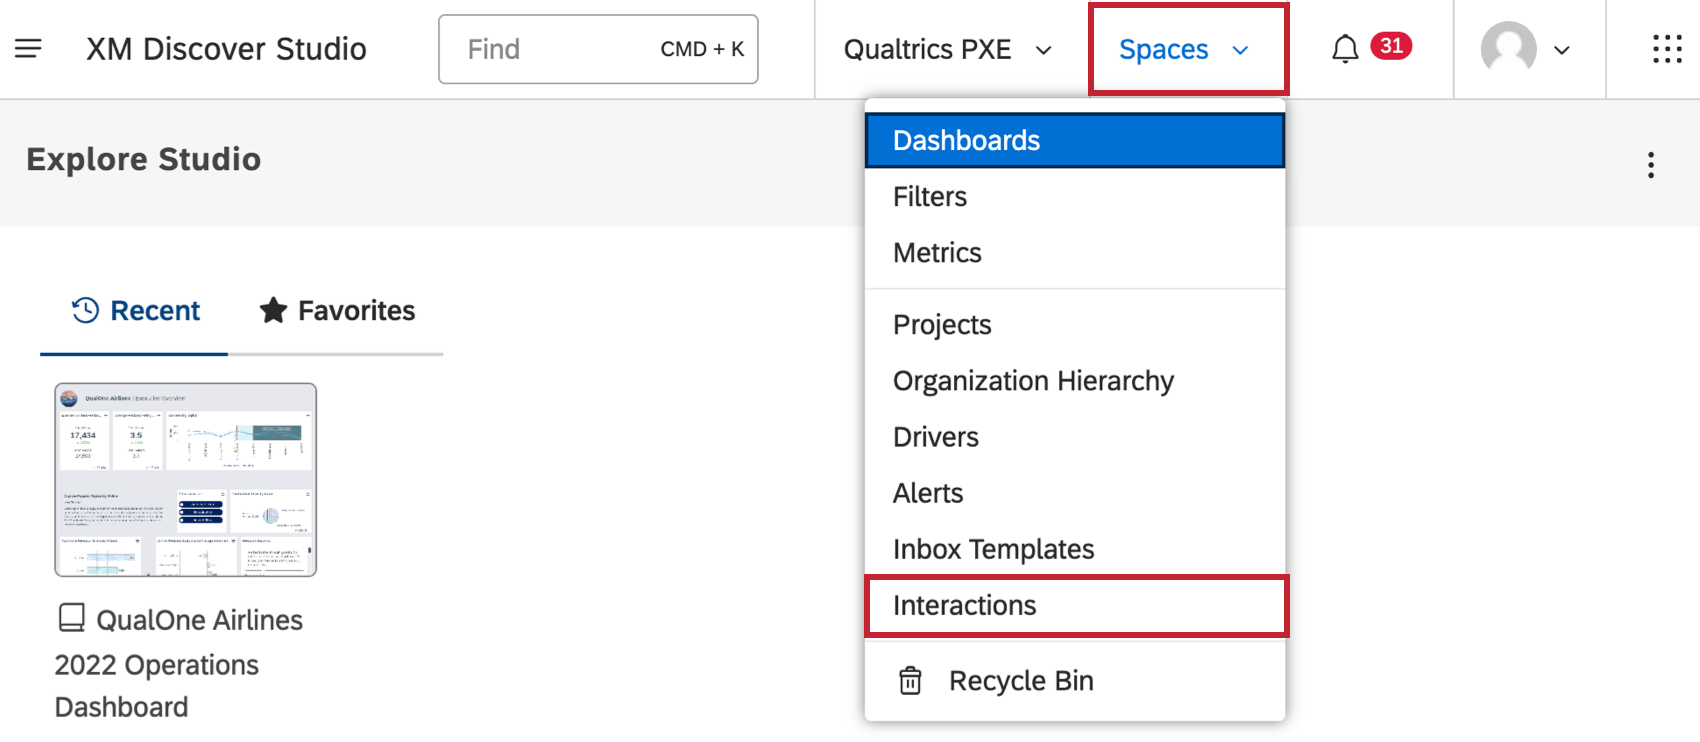
Task: Go to Organization Hierarchy
Action: (1033, 381)
